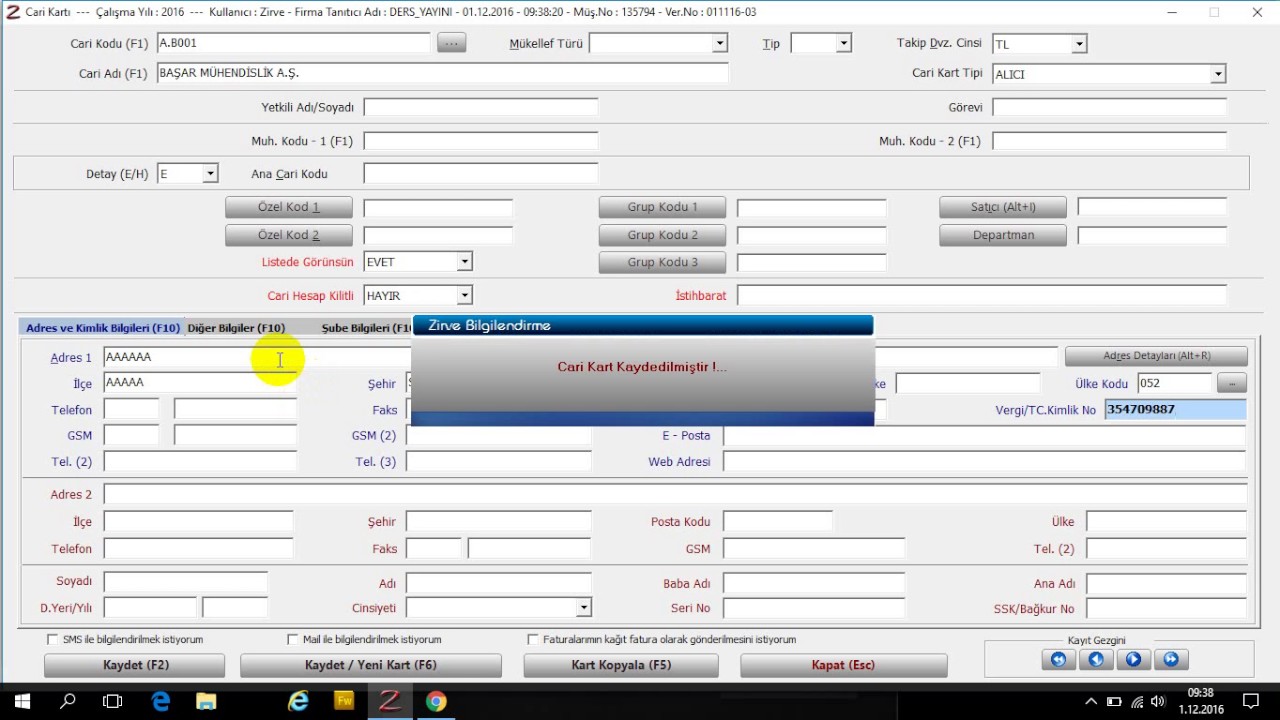Click E - Posta input field
This screenshot has width=1280, height=720.
[984, 436]
